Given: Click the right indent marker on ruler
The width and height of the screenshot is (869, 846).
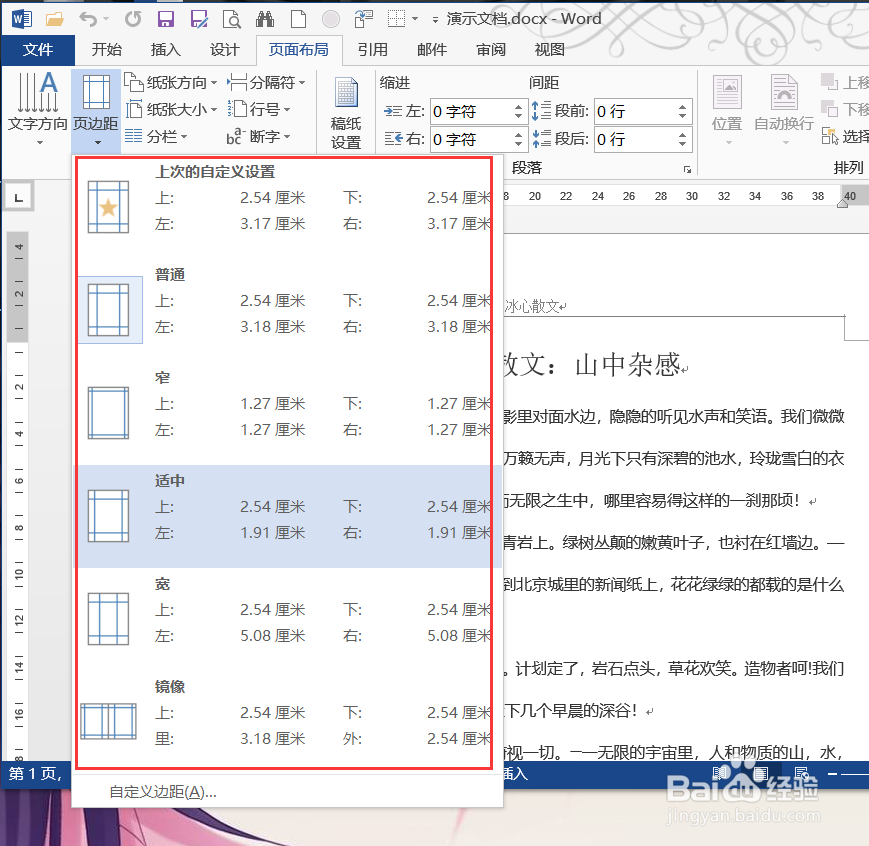Looking at the screenshot, I should coord(842,204).
